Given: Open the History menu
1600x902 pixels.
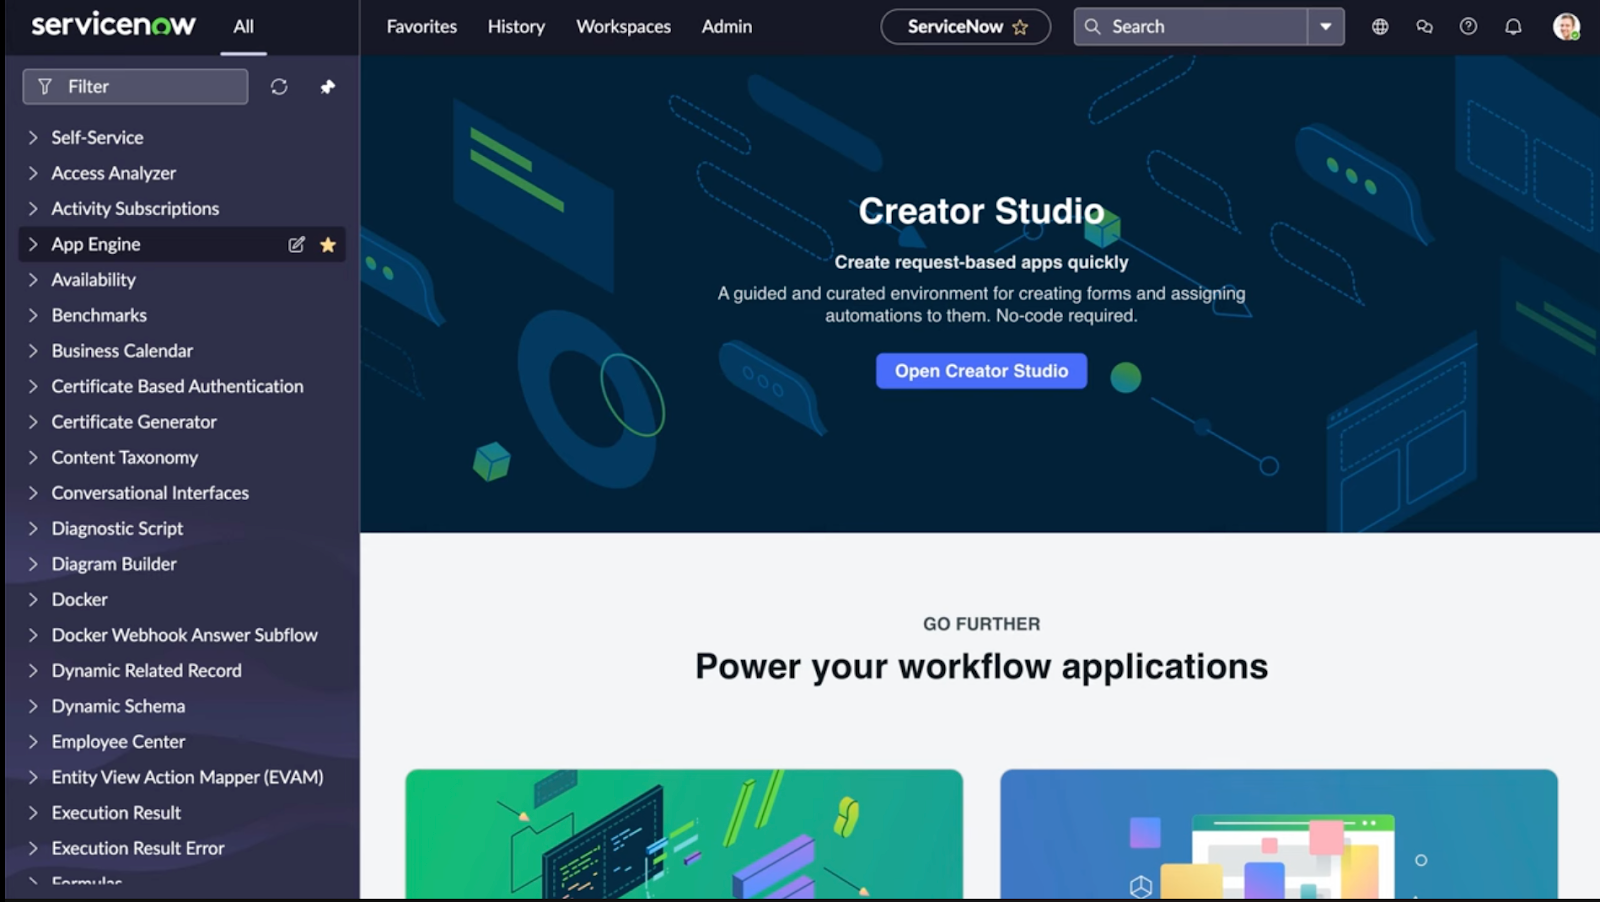Looking at the screenshot, I should (x=516, y=27).
